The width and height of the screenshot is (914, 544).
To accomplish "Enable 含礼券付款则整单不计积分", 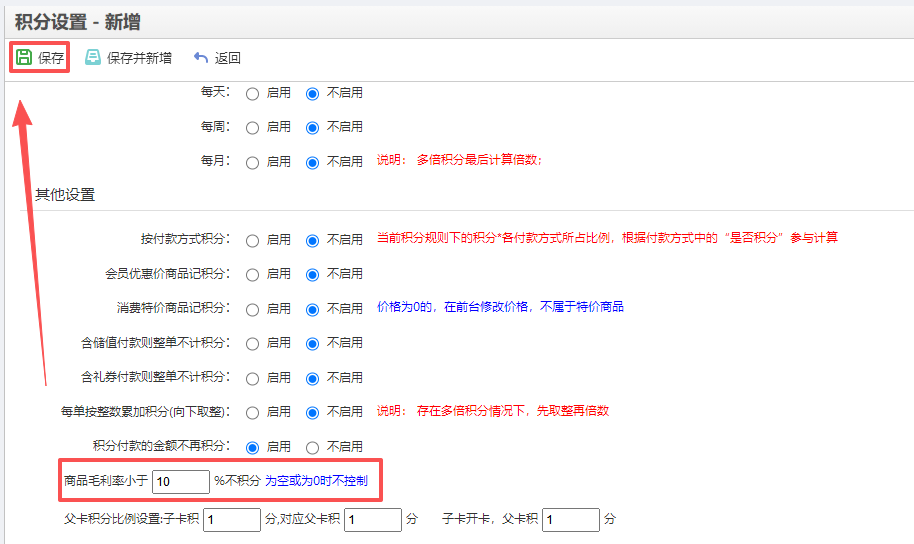I will click(252, 378).
